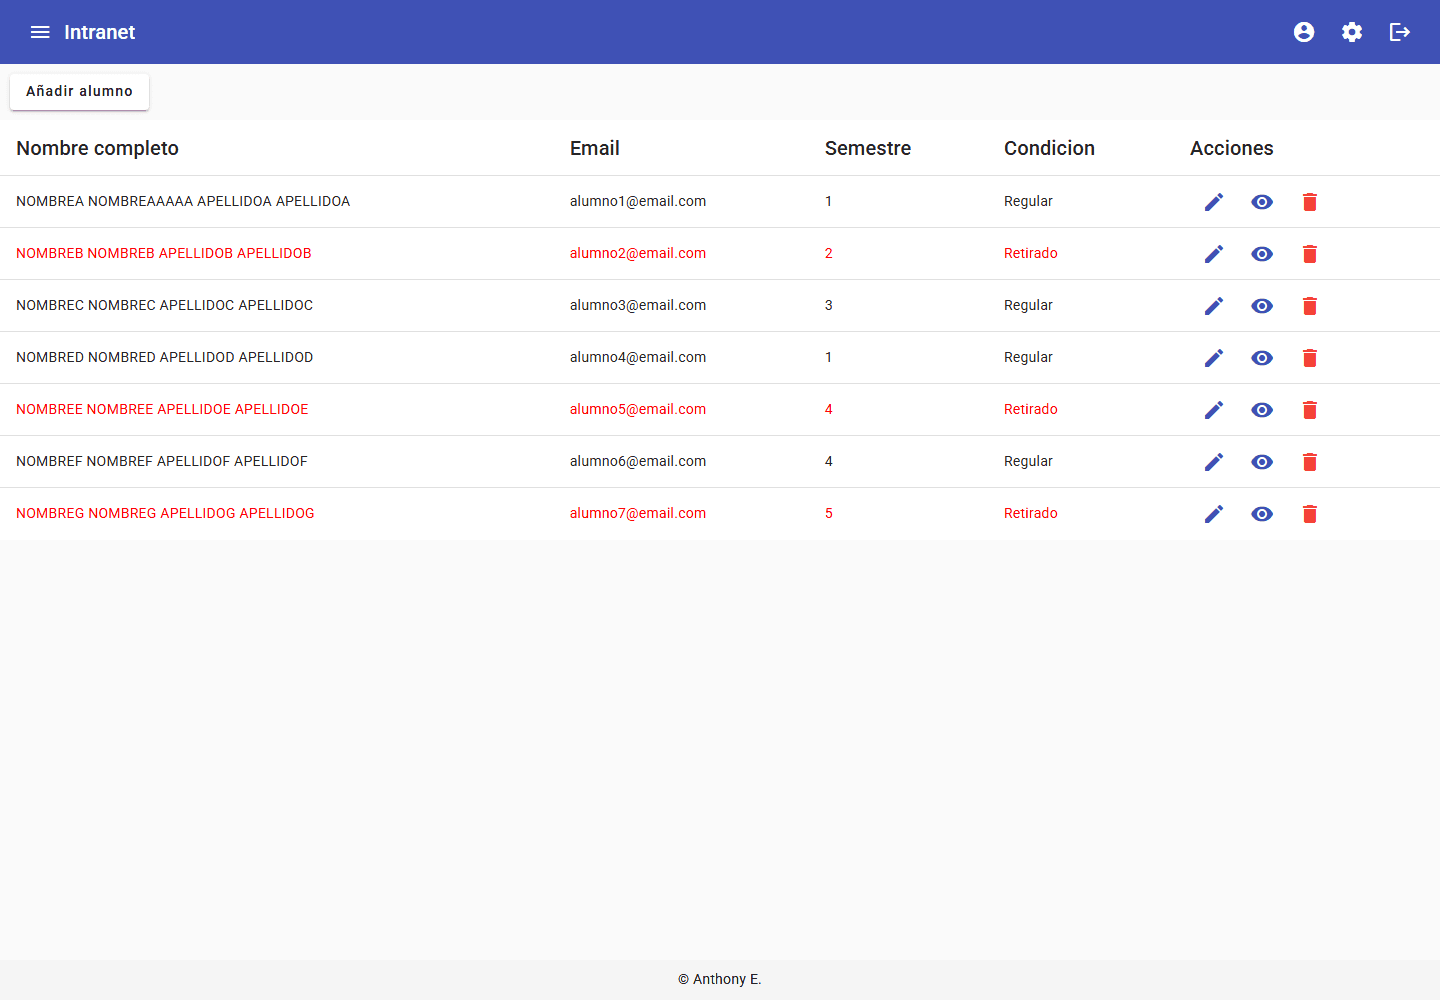Viewport: 1440px width, 1000px height.
Task: Click the Añadir alumno button
Action: pos(79,91)
